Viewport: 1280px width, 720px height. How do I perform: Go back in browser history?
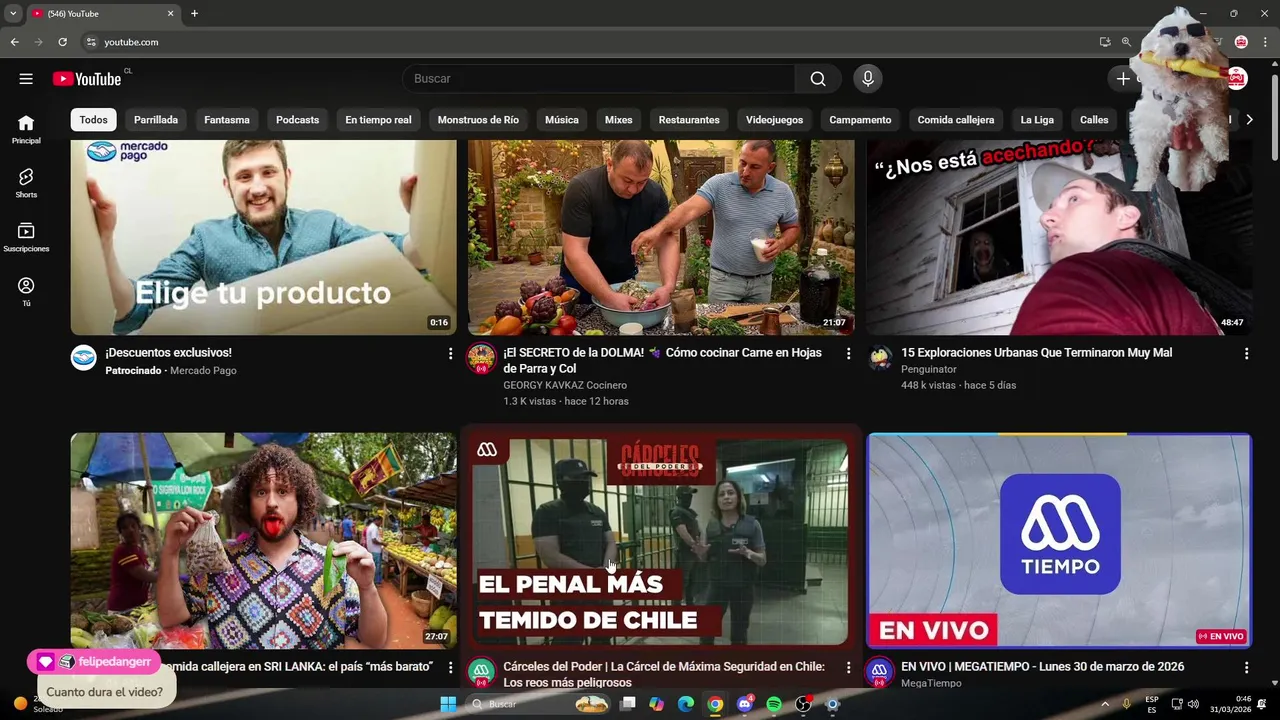point(14,42)
